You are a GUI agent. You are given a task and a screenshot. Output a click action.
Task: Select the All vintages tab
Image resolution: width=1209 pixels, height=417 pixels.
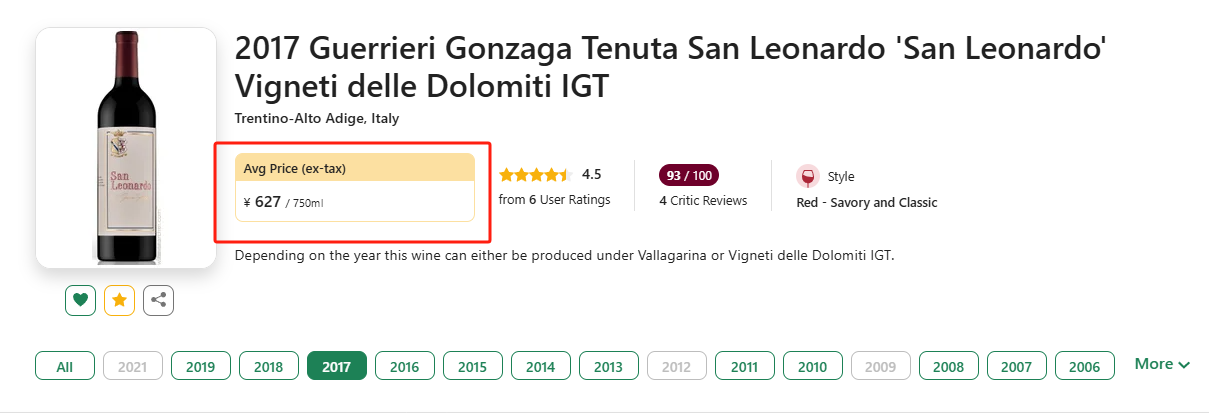click(x=65, y=367)
